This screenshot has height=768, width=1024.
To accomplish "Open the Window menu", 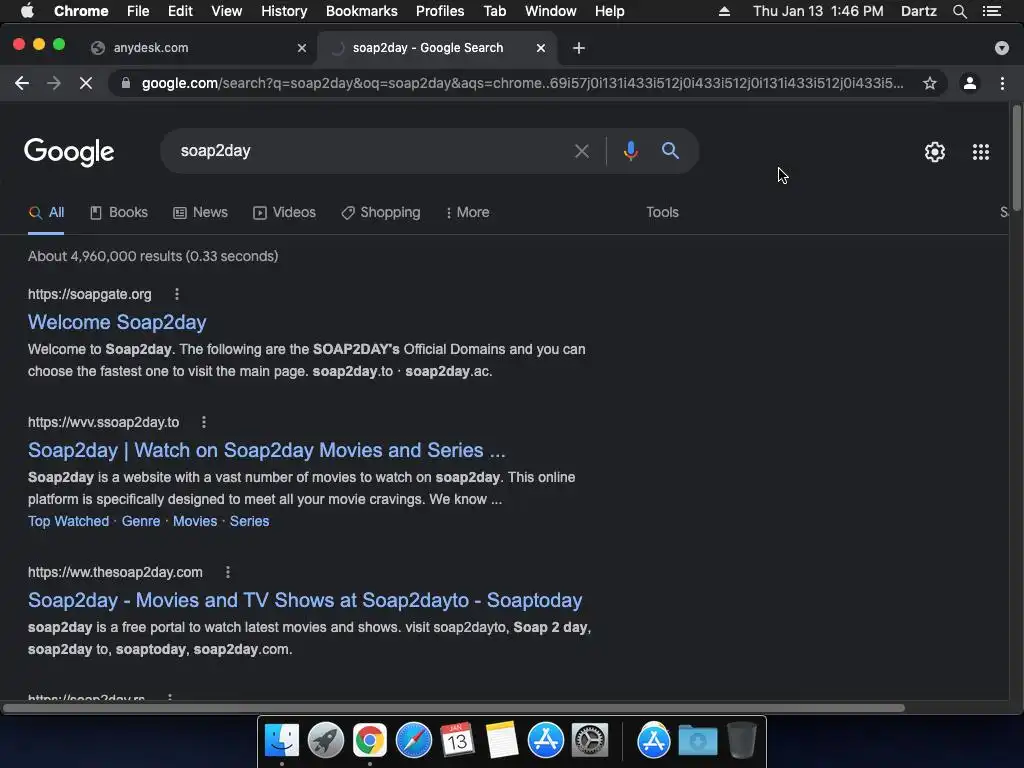I will point(551,11).
